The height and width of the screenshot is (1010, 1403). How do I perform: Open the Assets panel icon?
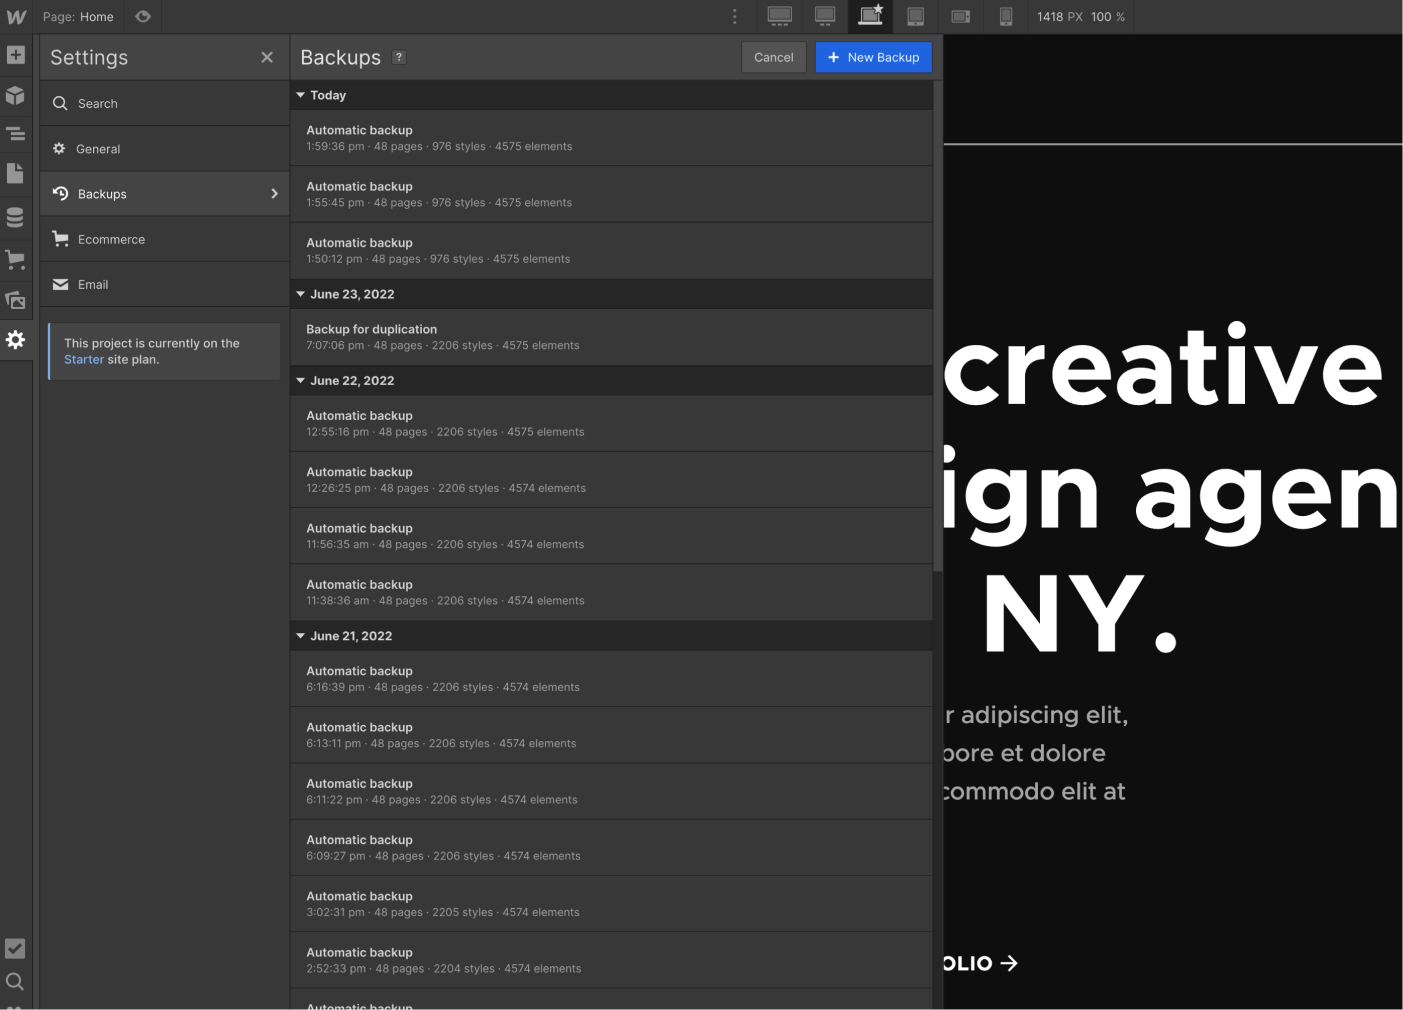(15, 300)
